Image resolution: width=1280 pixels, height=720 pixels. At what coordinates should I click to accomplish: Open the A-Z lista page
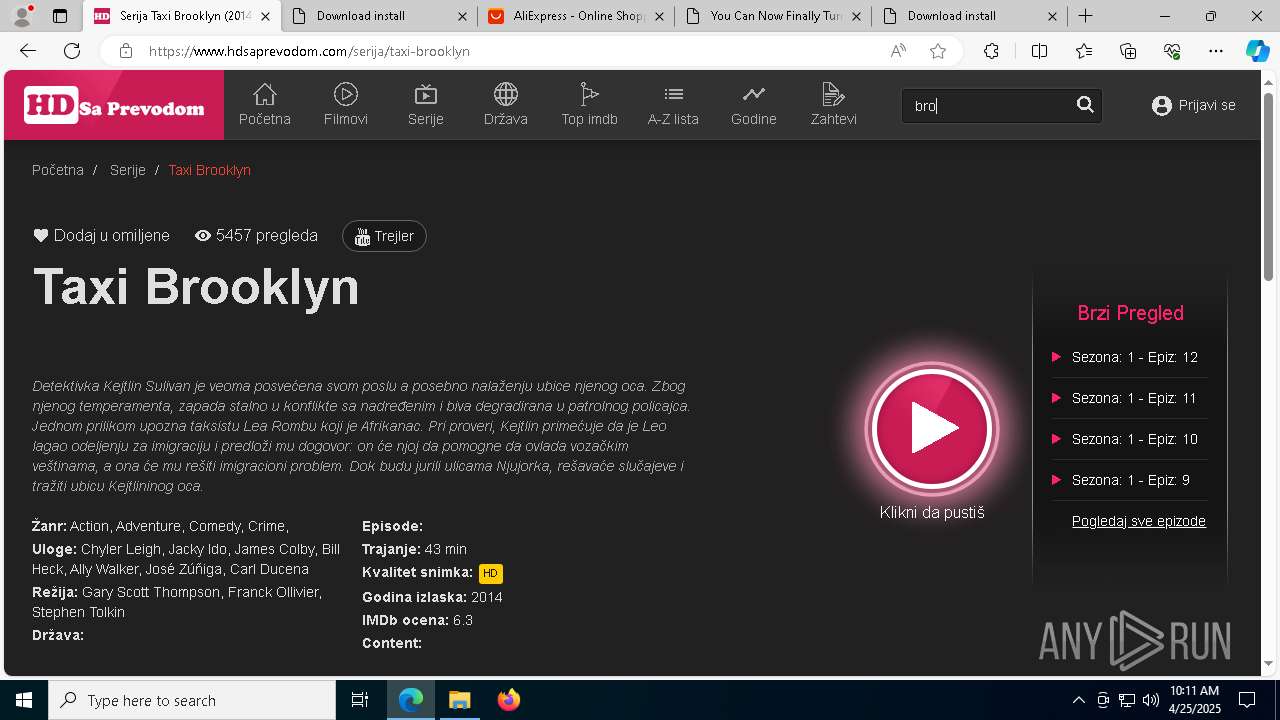click(673, 105)
